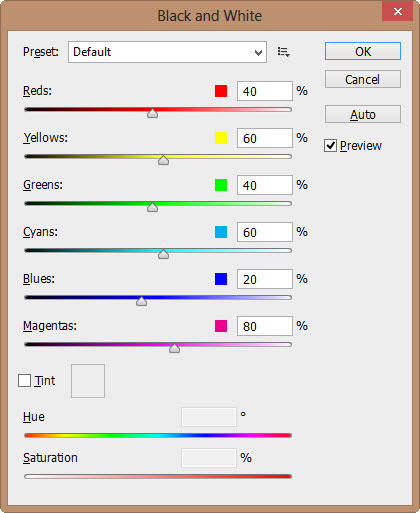Click the magenta color swatch beside Magentas
This screenshot has height=513, width=420.
221,326
